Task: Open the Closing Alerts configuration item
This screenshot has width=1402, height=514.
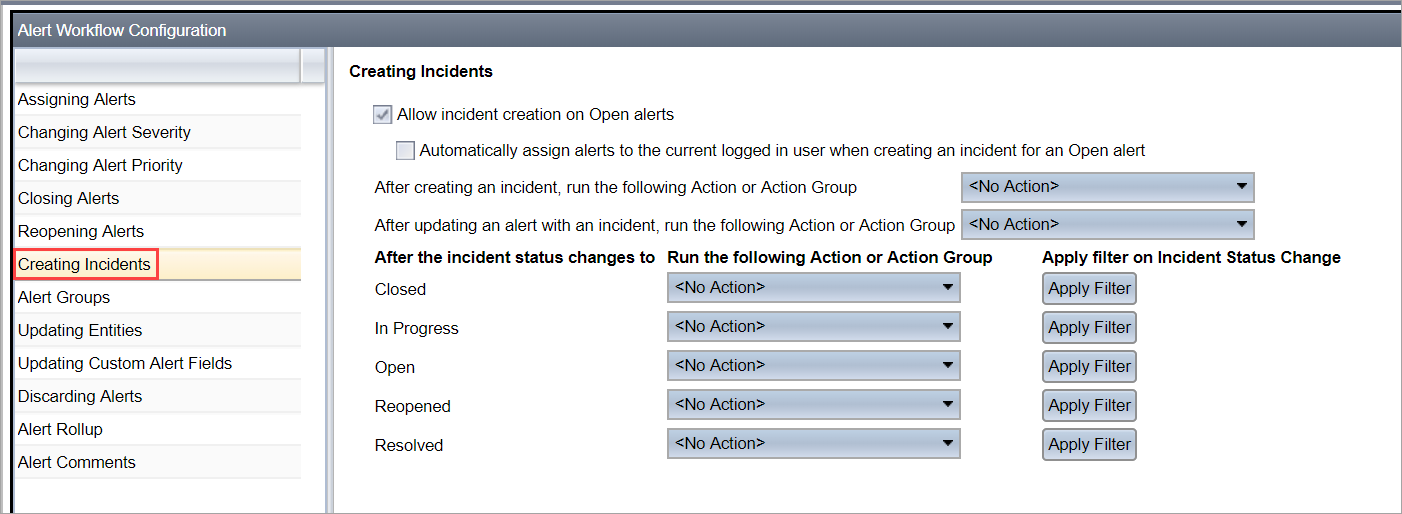Action: (158, 199)
